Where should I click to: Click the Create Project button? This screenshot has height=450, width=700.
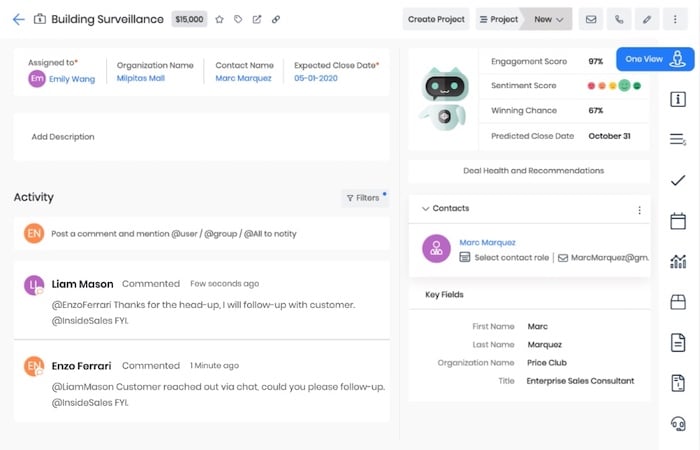[436, 19]
